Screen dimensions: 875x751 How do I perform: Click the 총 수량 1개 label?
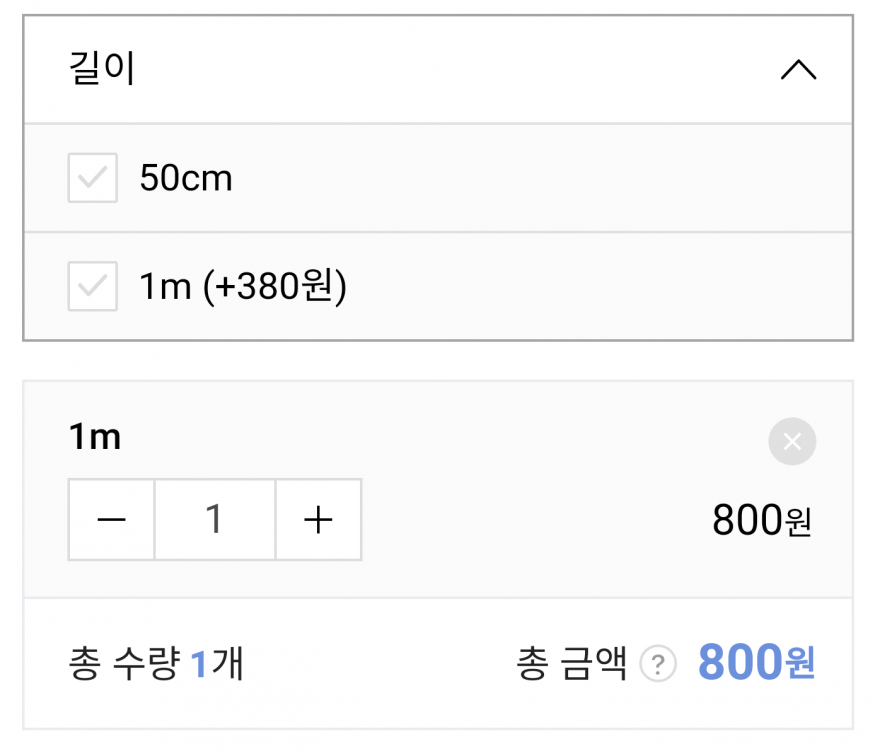(156, 663)
